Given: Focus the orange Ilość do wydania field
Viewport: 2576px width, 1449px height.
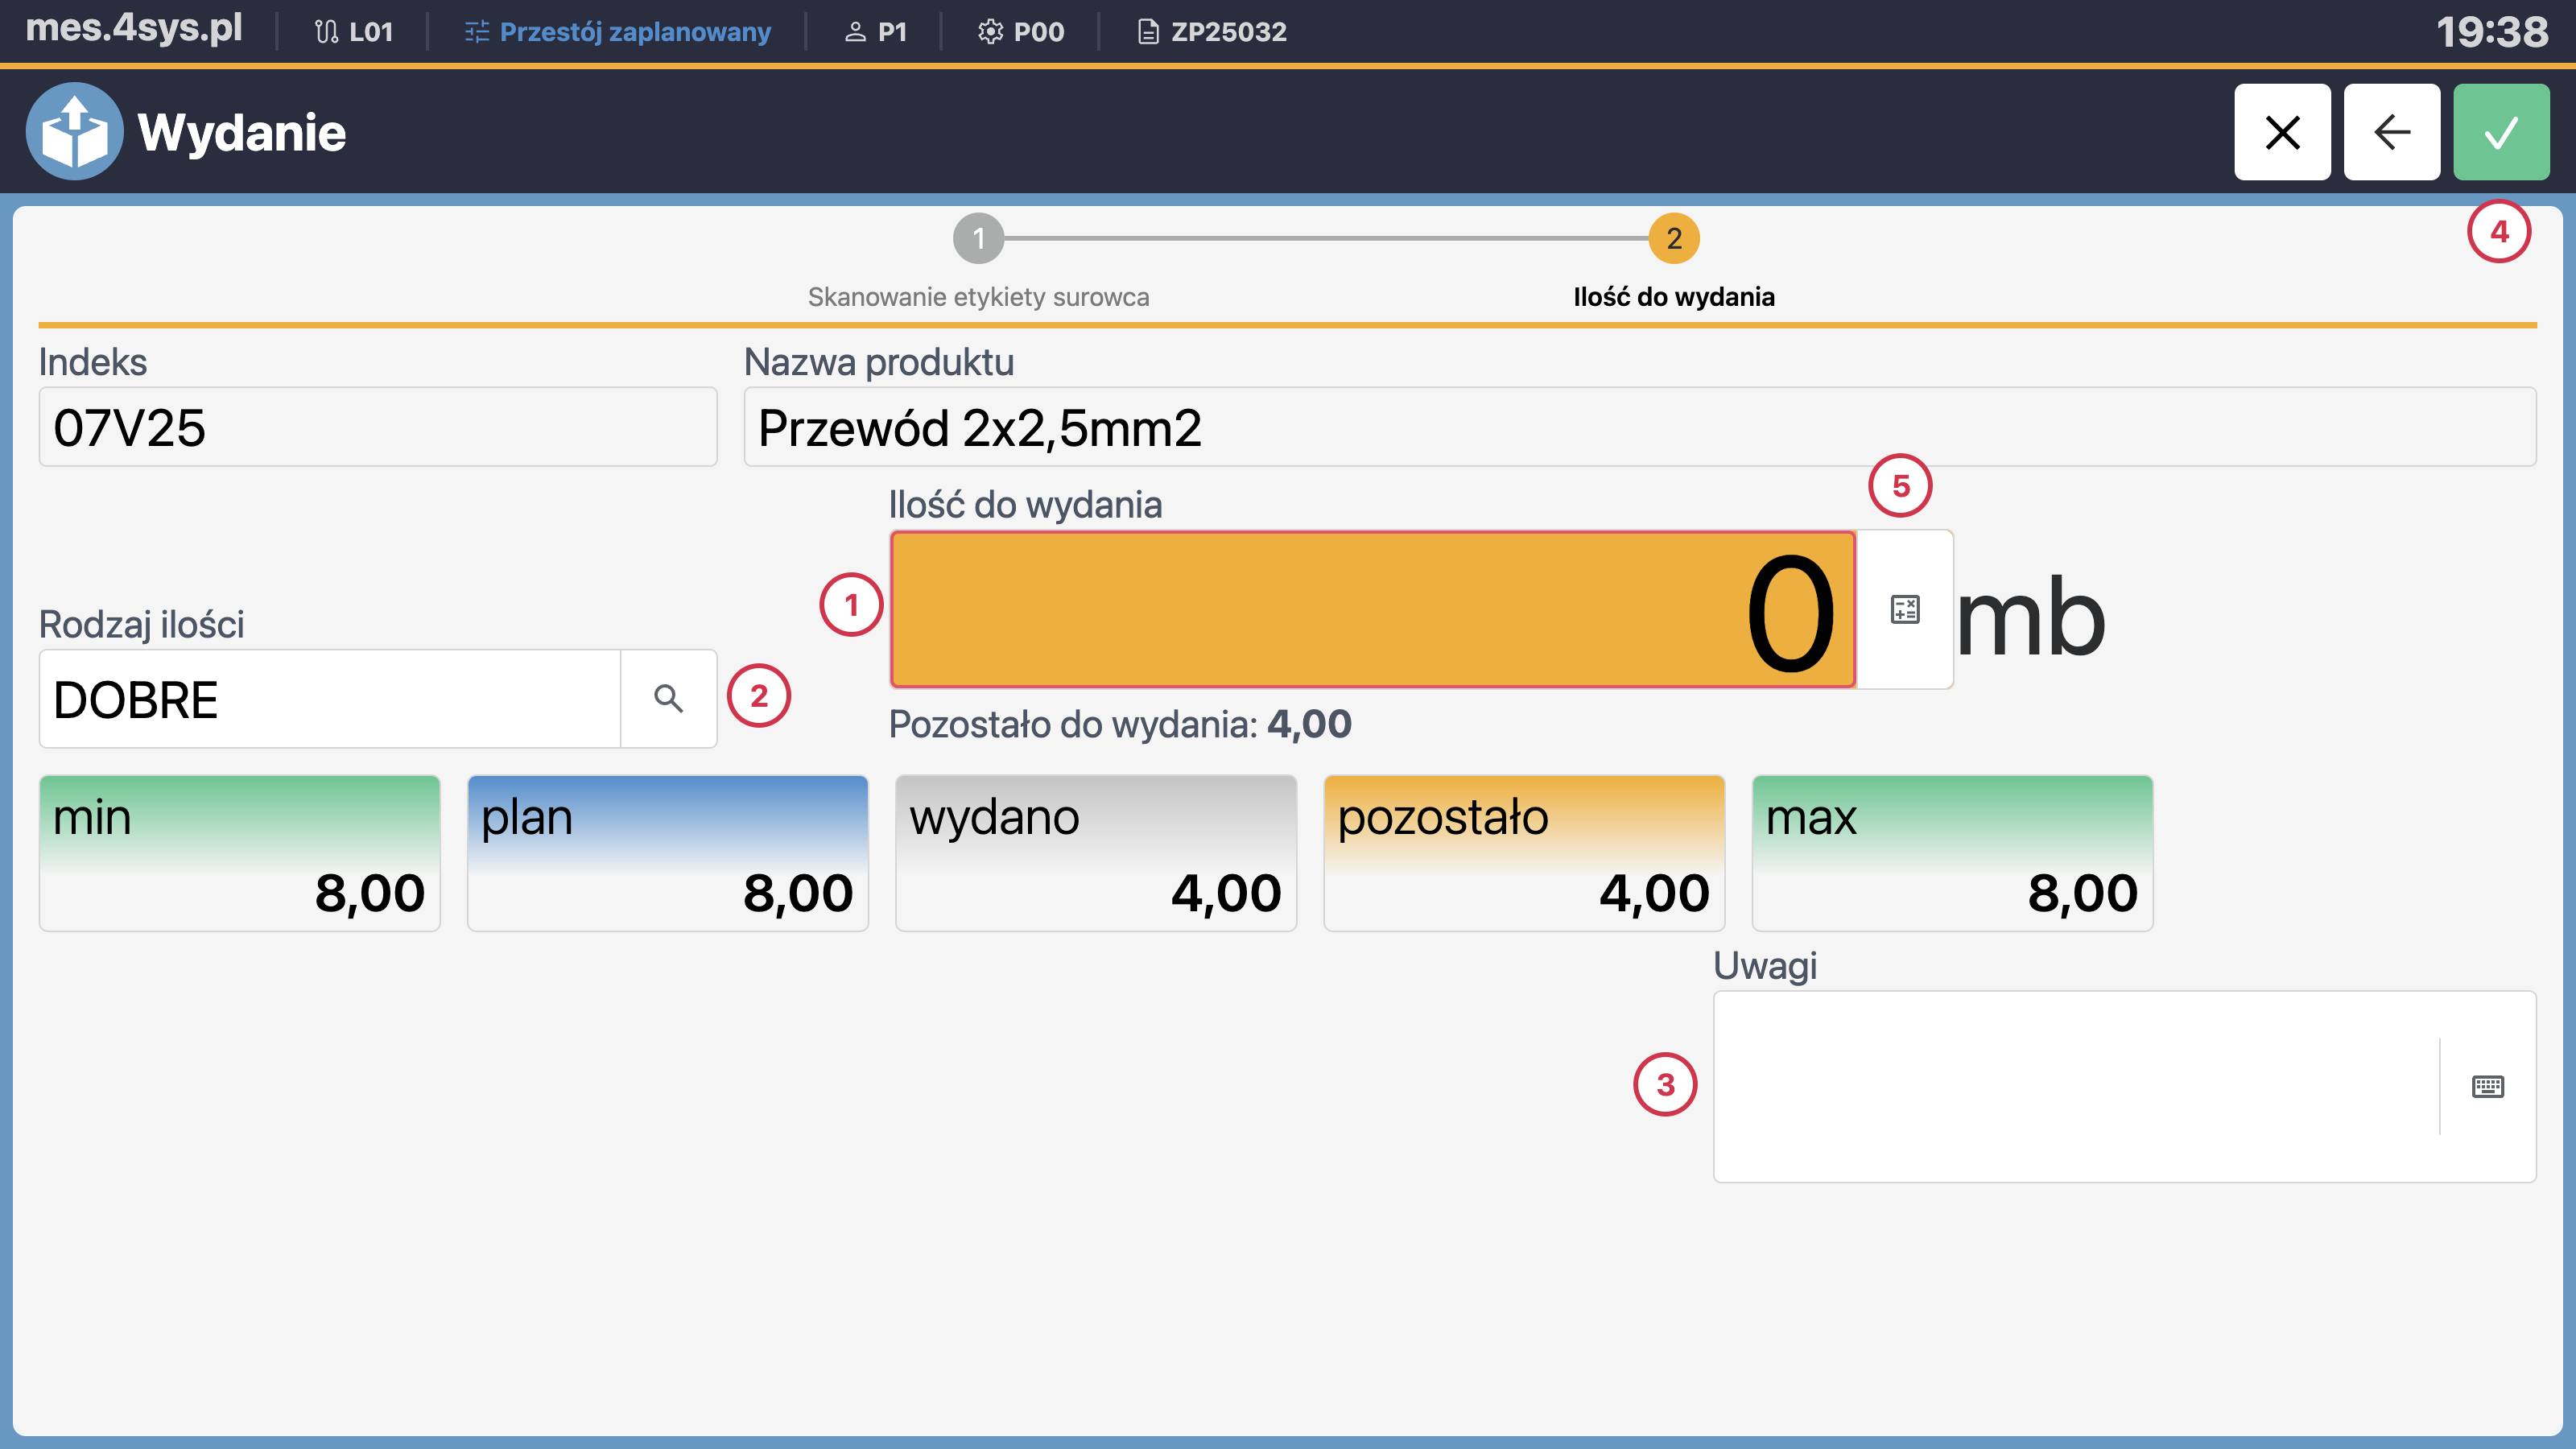Looking at the screenshot, I should [1372, 609].
